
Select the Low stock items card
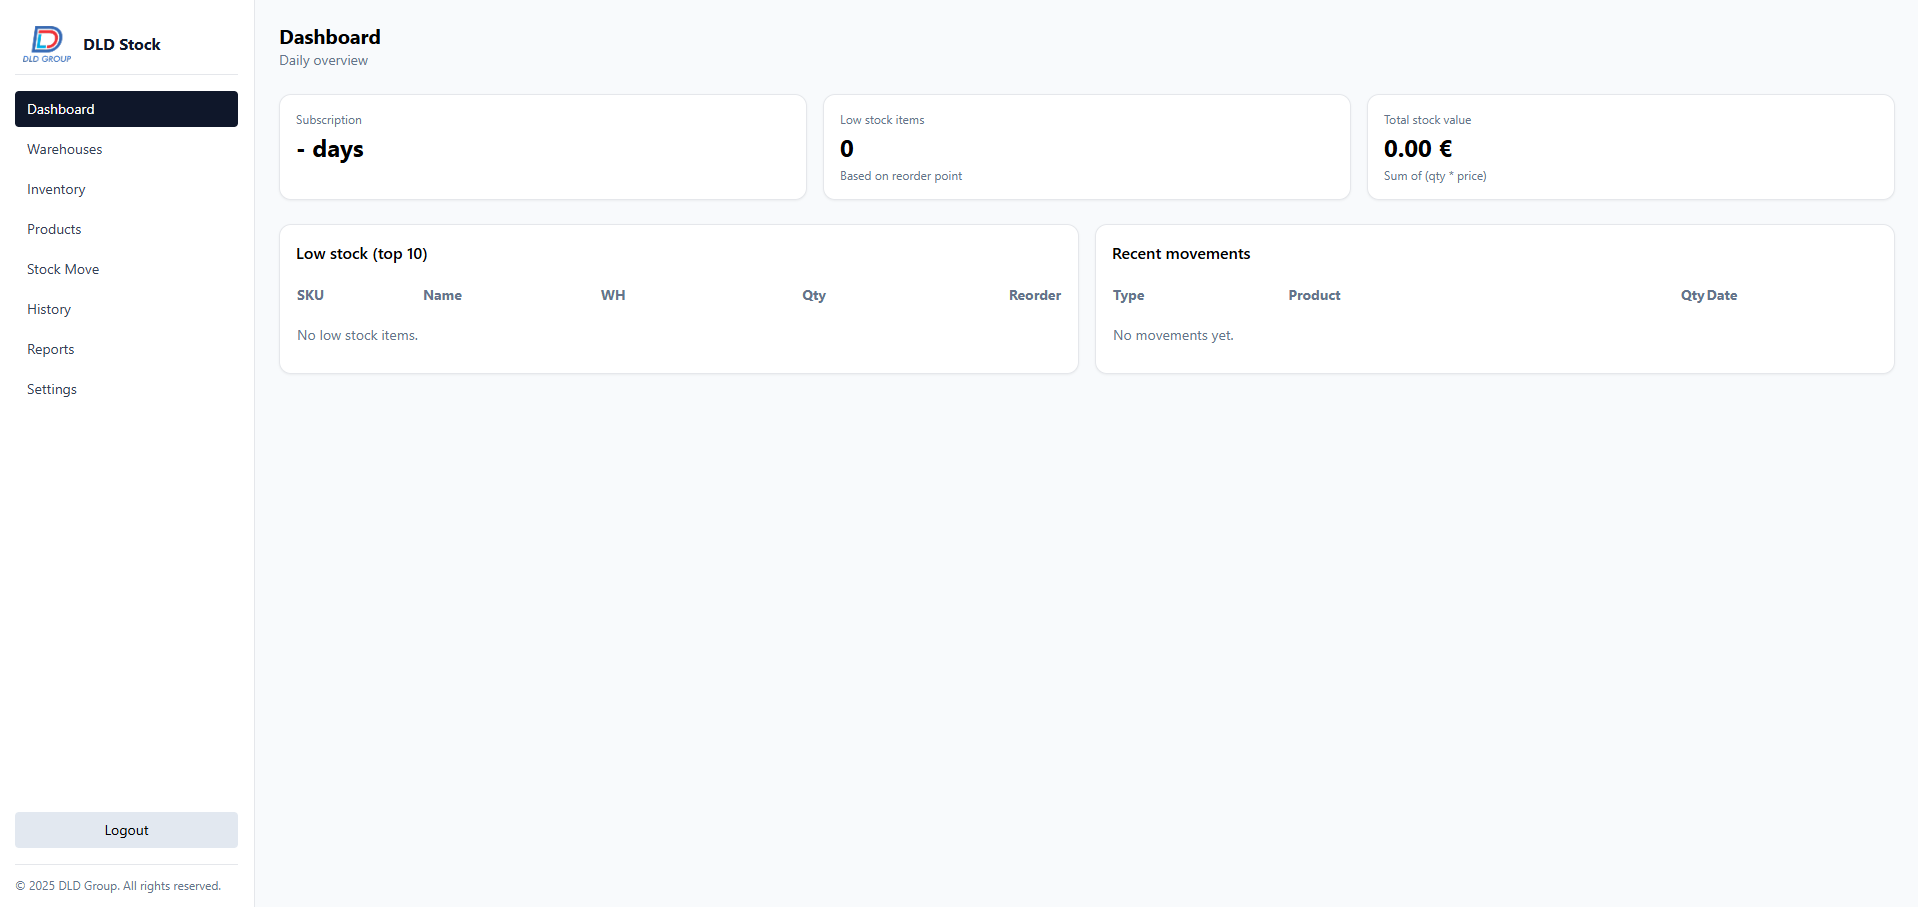[x=1086, y=147]
